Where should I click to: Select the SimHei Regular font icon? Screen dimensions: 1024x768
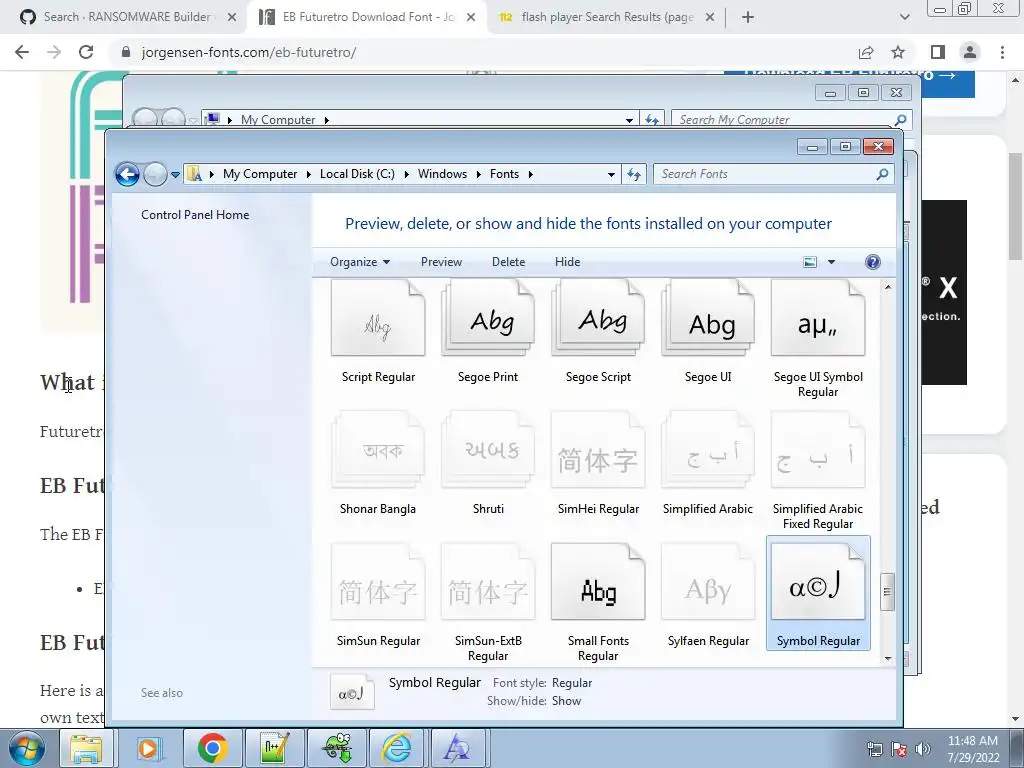[598, 450]
